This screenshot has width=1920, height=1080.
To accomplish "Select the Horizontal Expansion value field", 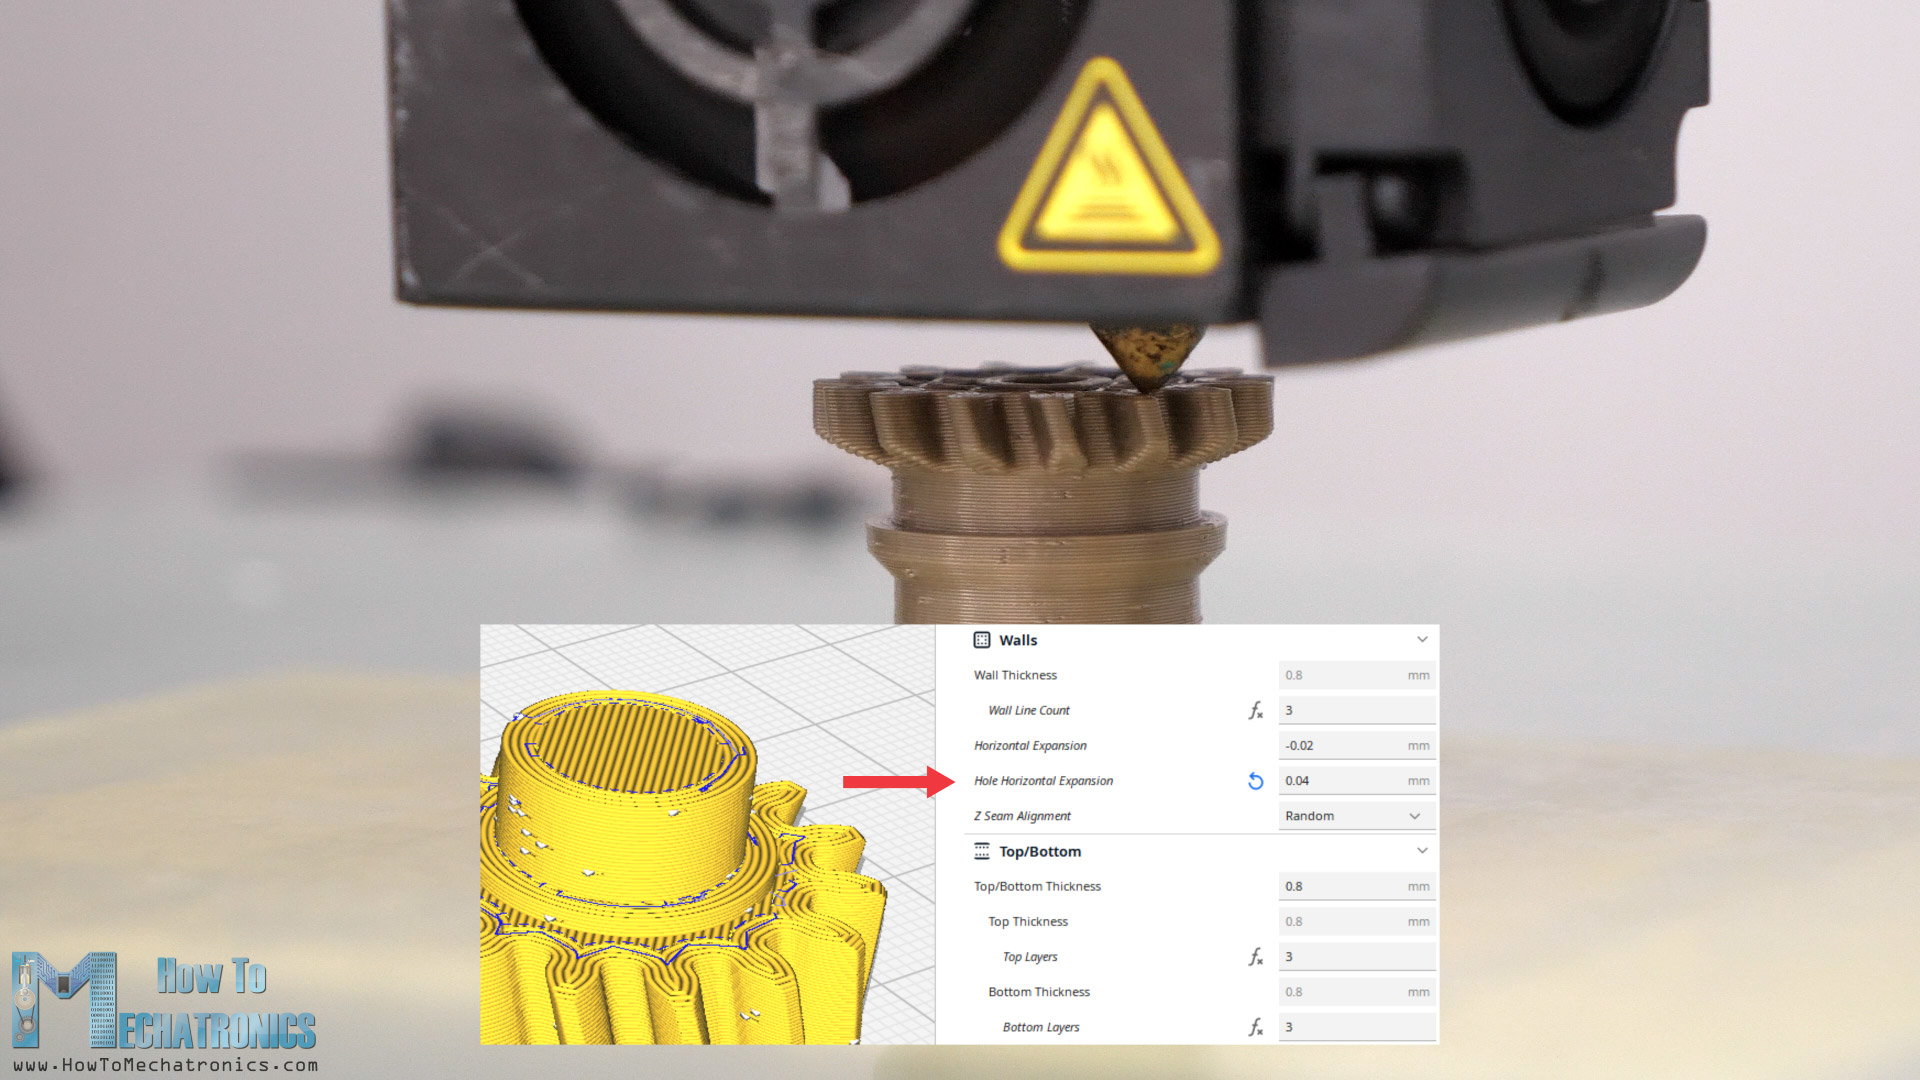I will tap(1355, 745).
